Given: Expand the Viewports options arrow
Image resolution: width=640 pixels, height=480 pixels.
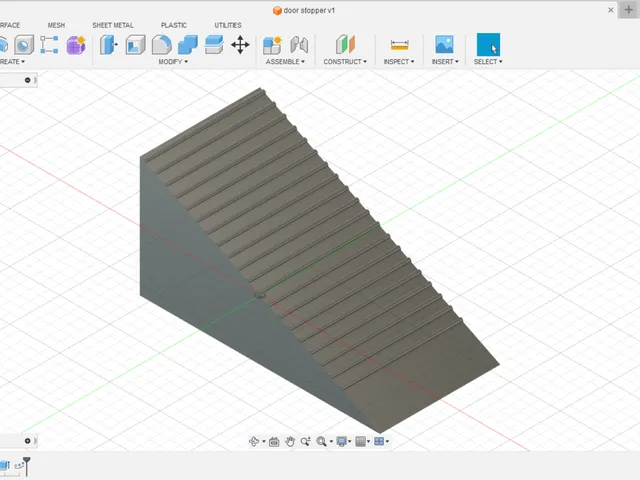Looking at the screenshot, I should pyautogui.click(x=387, y=442).
